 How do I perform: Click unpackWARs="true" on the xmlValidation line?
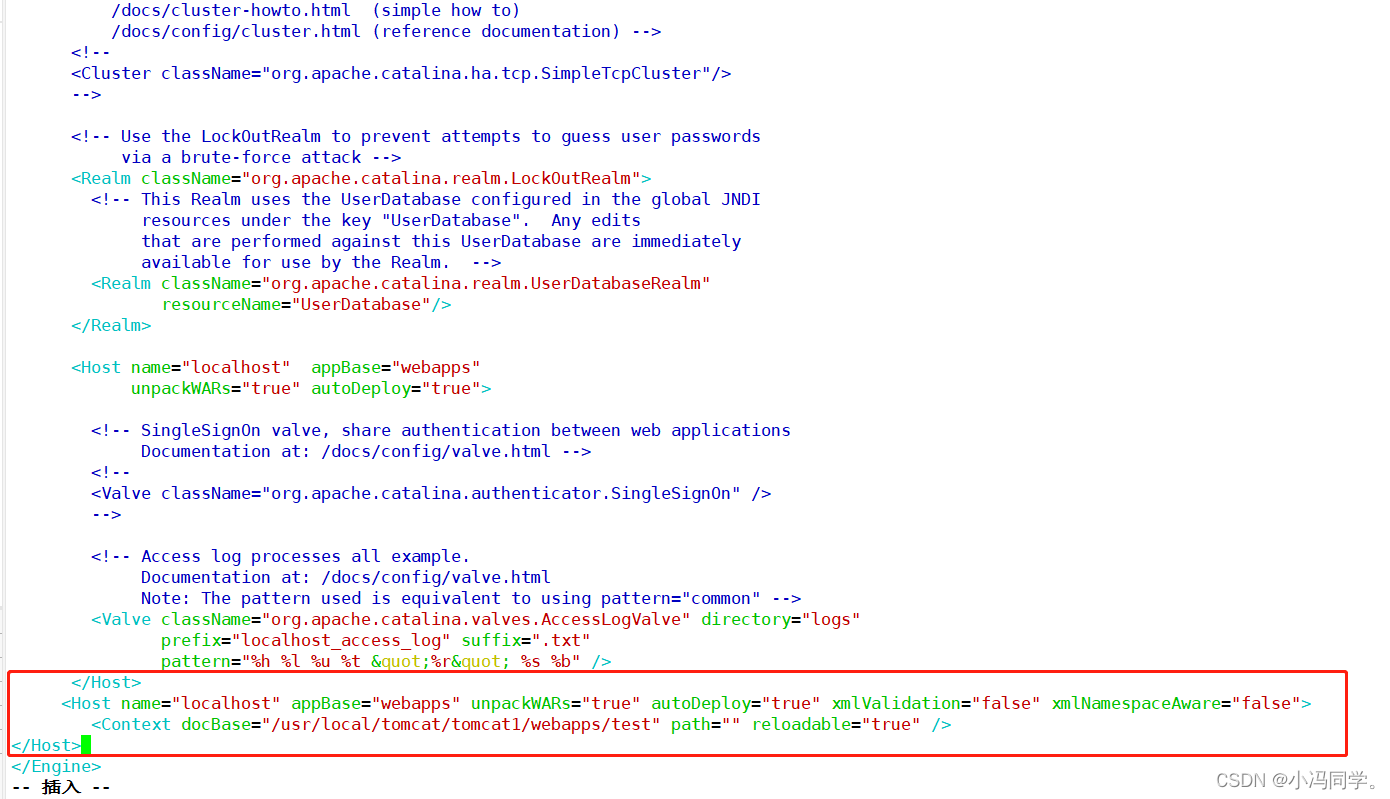tap(556, 703)
